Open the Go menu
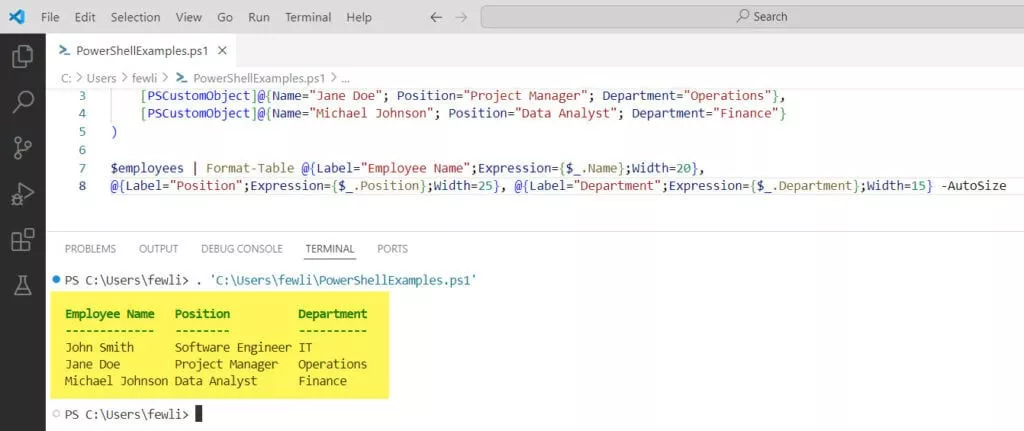The height and width of the screenshot is (431, 1024). point(225,18)
